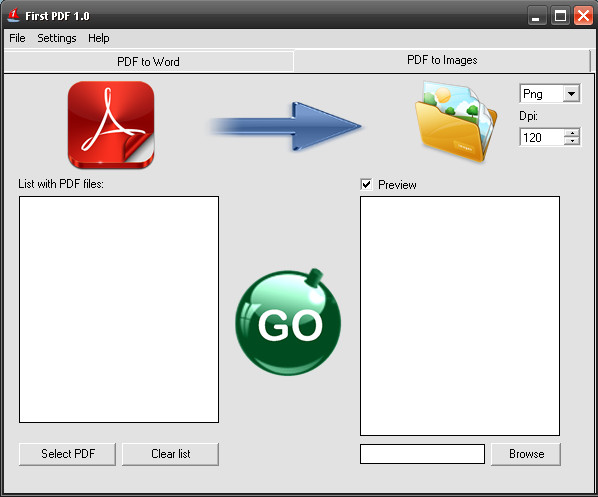Image resolution: width=598 pixels, height=497 pixels.
Task: Click the First PDF sailboat title icon
Action: pos(14,16)
